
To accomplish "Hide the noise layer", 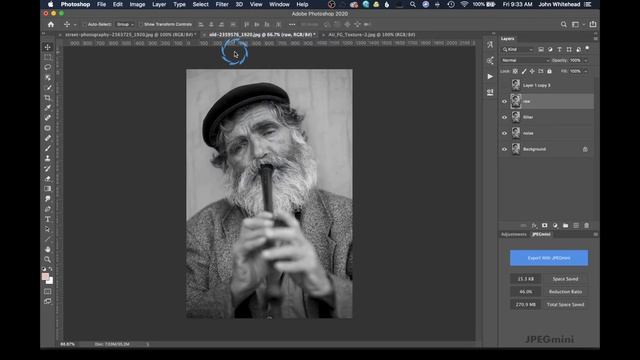I will [x=504, y=133].
